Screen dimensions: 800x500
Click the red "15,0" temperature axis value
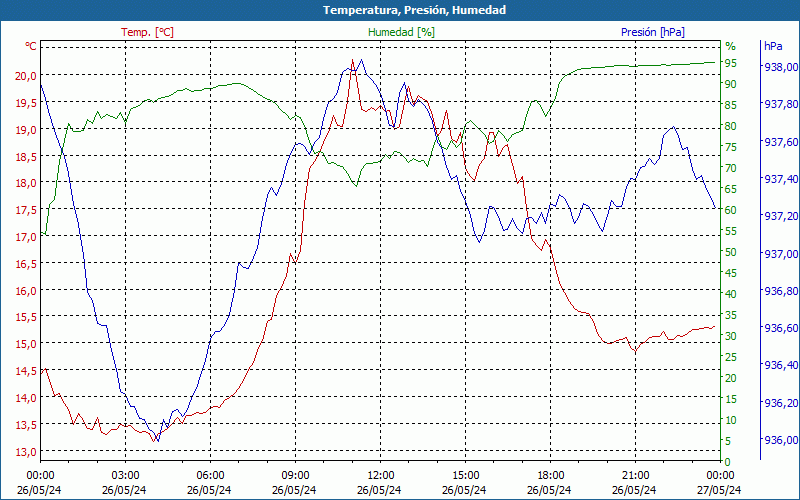point(26,344)
